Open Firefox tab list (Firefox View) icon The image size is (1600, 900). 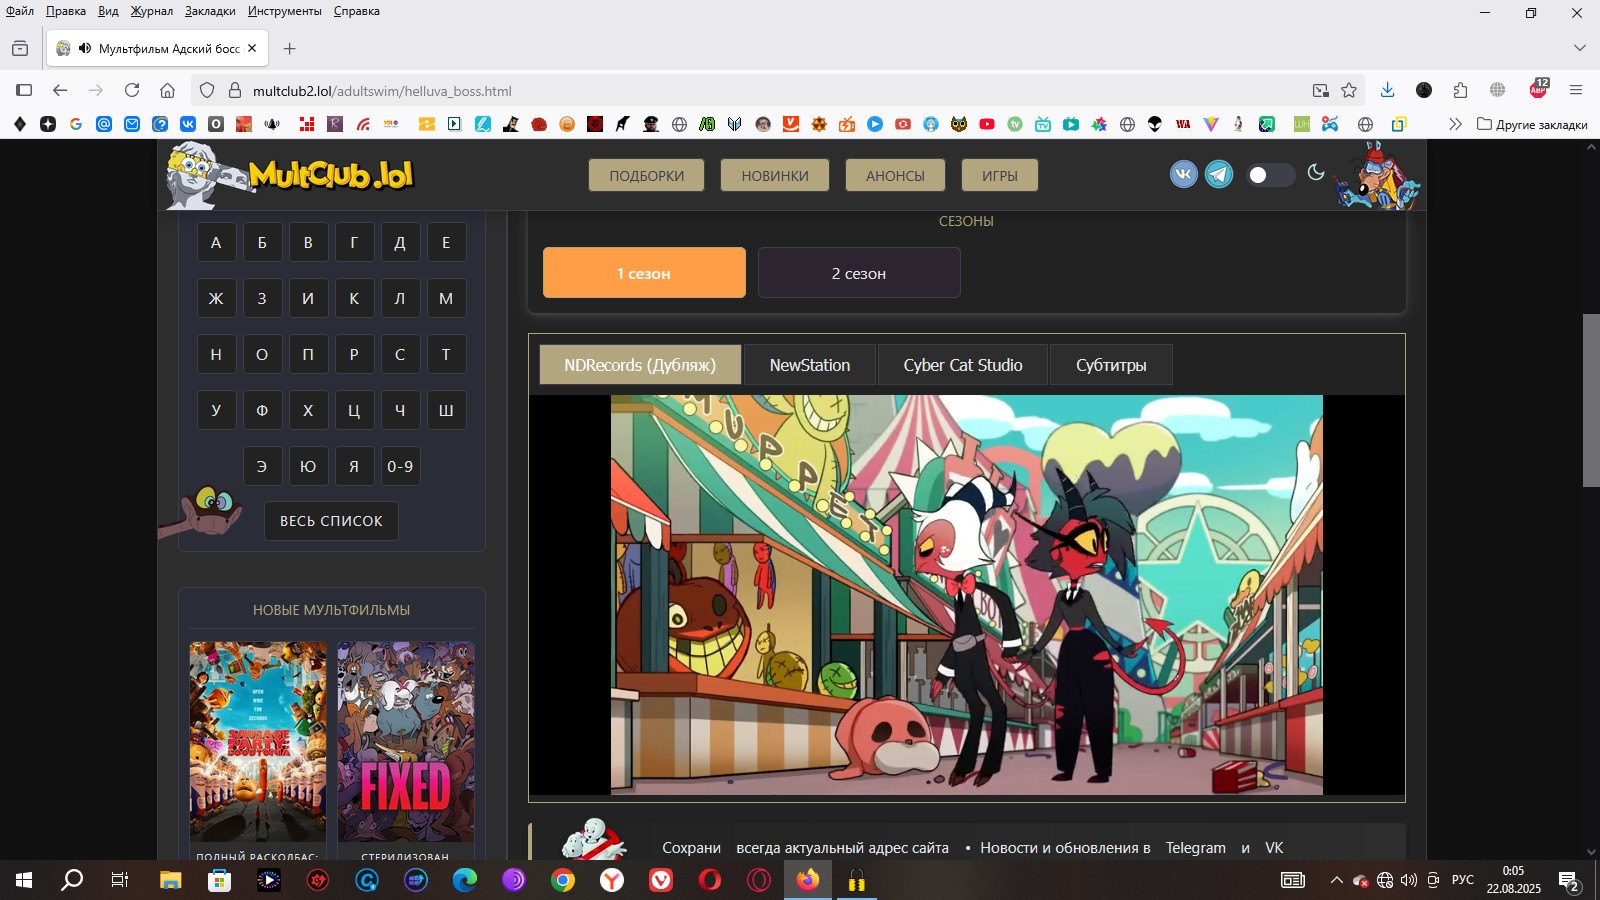click(x=20, y=48)
